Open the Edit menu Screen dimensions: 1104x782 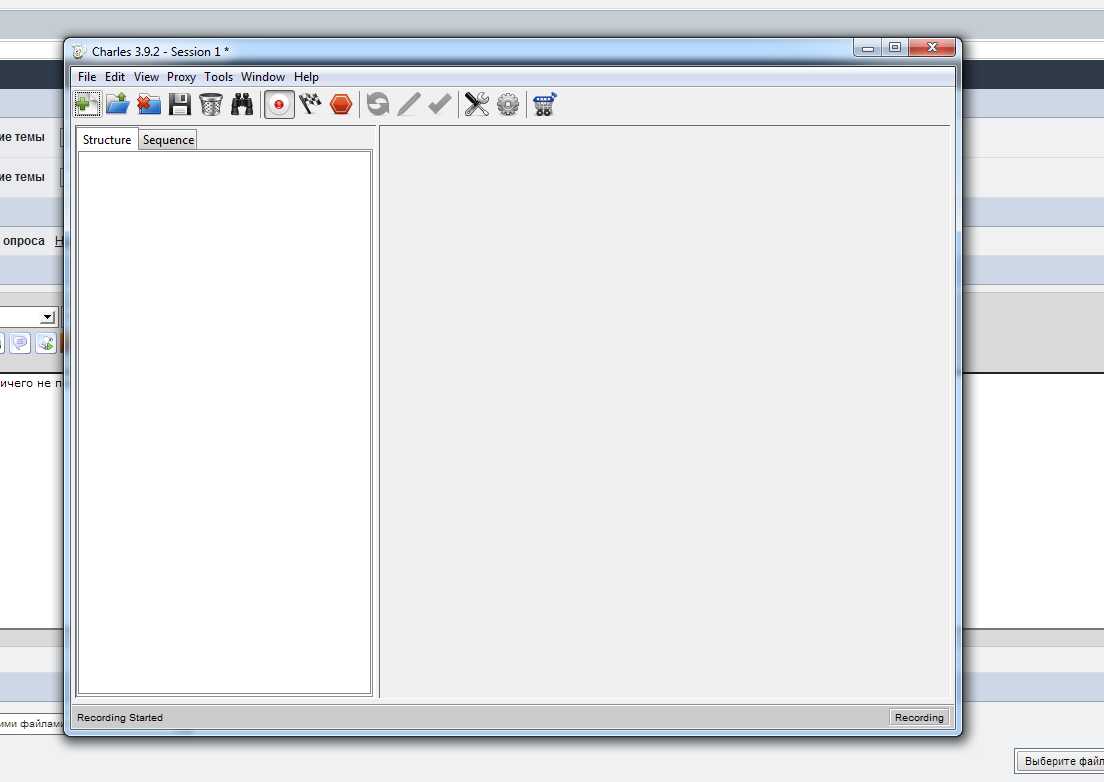pos(115,77)
